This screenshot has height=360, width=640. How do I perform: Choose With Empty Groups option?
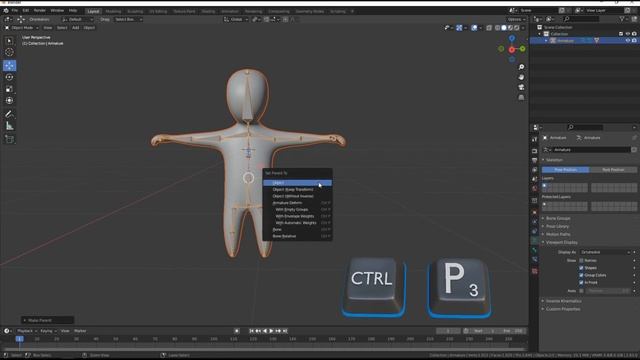click(x=298, y=209)
